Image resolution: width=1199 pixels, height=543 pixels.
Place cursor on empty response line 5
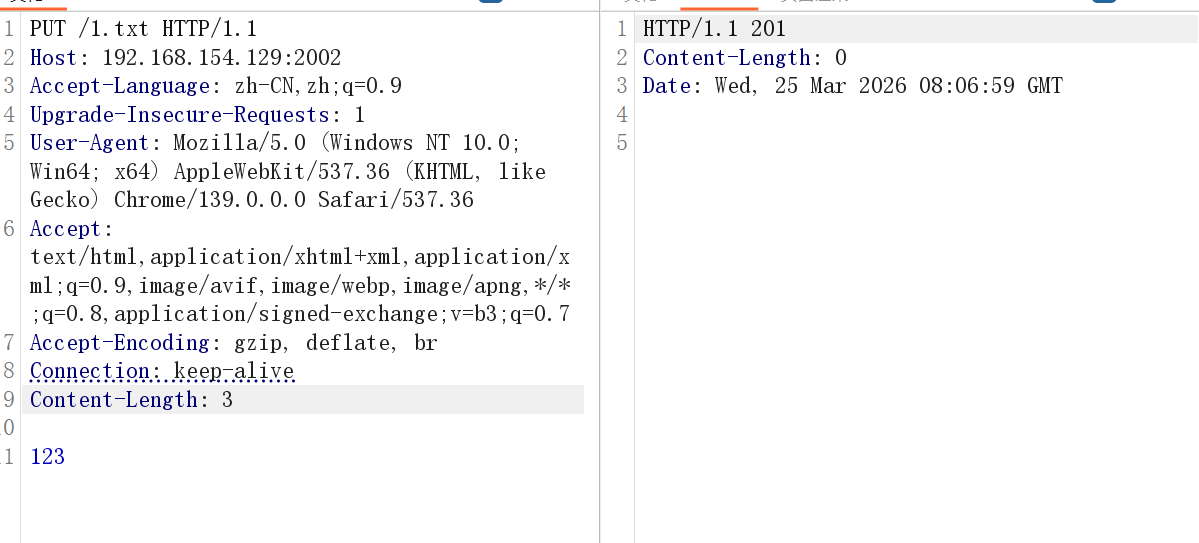coord(916,143)
